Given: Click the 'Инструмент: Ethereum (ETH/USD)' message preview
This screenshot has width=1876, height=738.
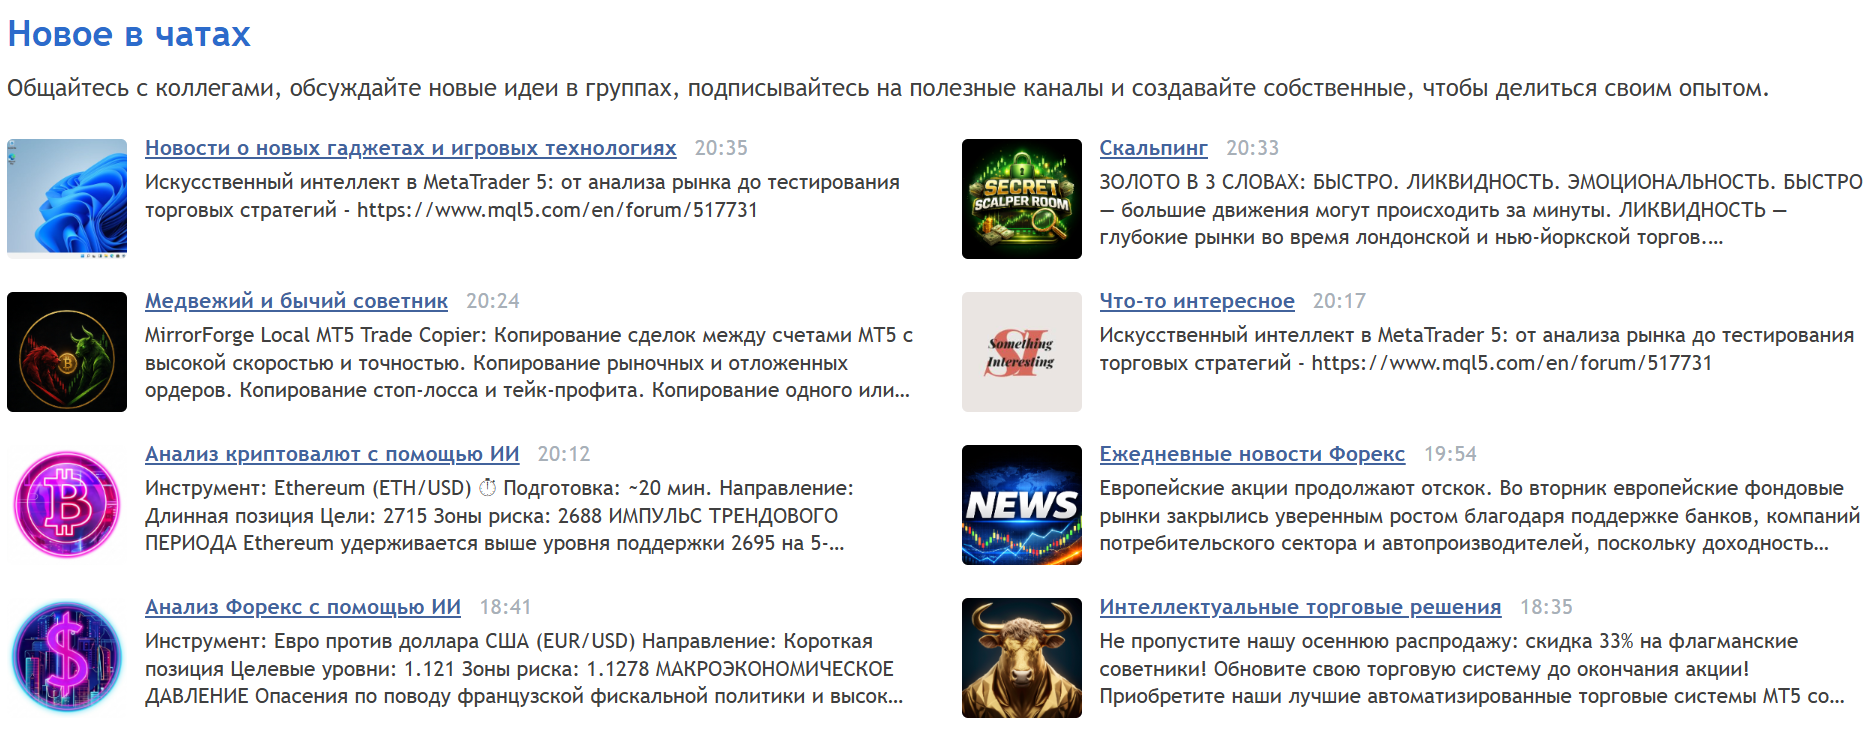Looking at the screenshot, I should 499,516.
